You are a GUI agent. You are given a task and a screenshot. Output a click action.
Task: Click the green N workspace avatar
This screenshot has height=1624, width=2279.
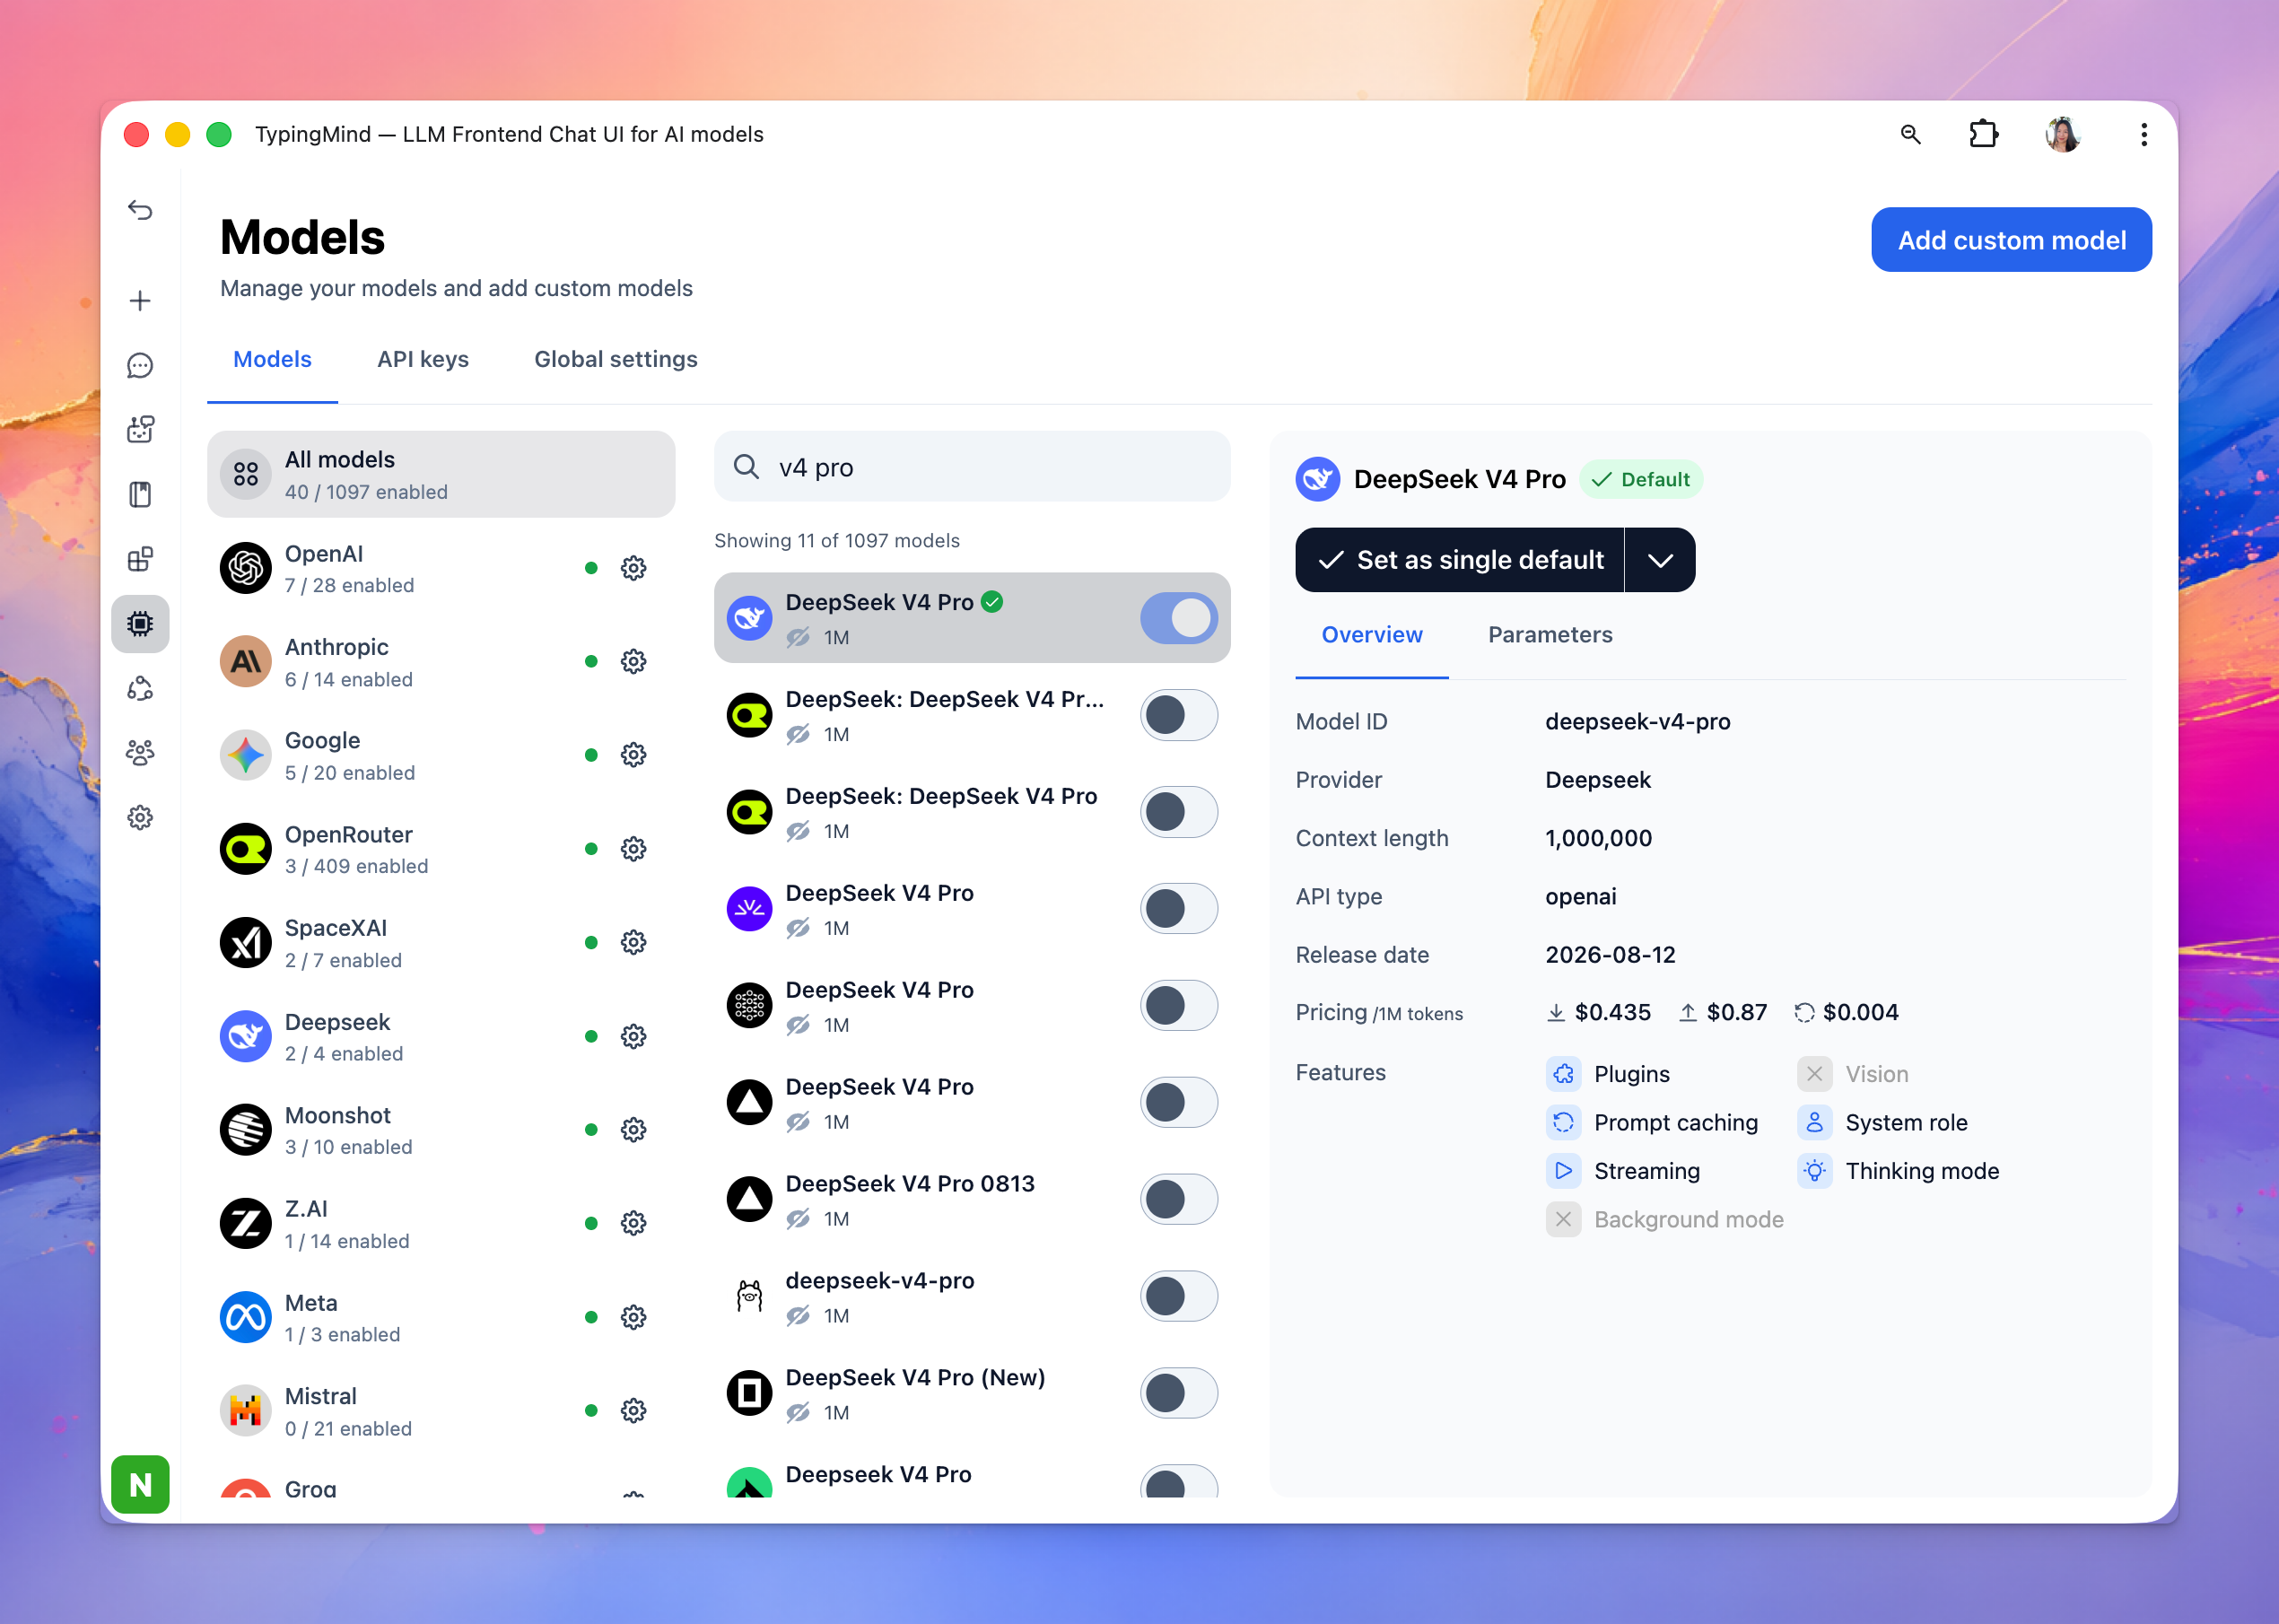tap(140, 1484)
